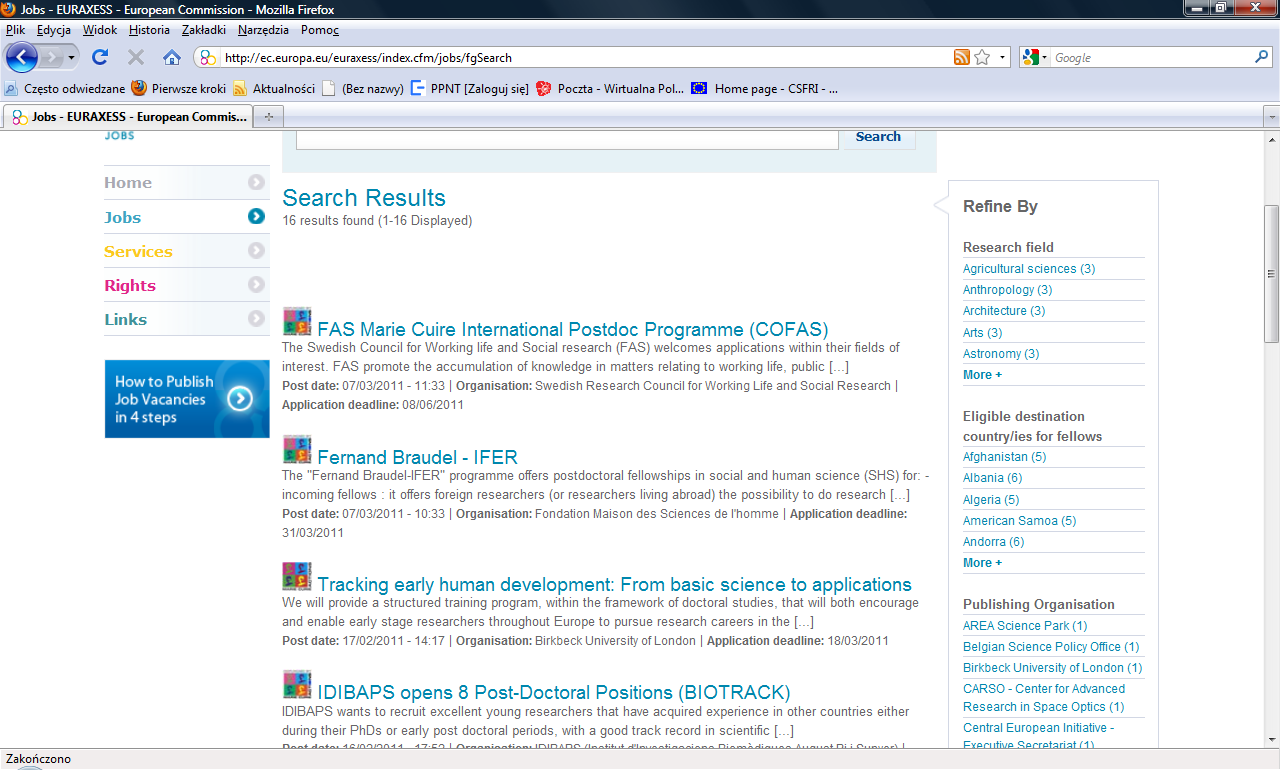Click the arrow icon next to Jobs

(257, 216)
